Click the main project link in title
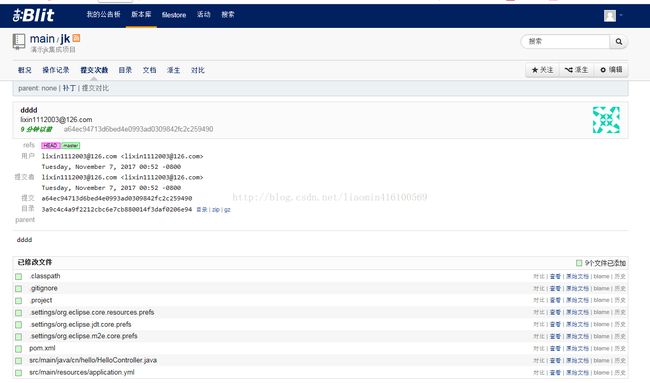This screenshot has height=383, width=650. 42,39
